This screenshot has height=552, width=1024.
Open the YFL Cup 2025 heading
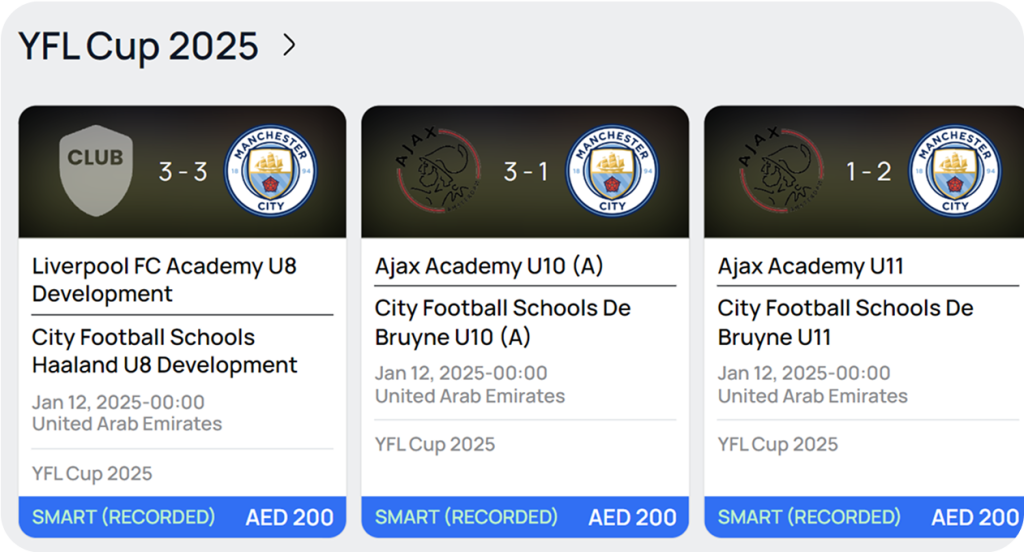(x=139, y=46)
